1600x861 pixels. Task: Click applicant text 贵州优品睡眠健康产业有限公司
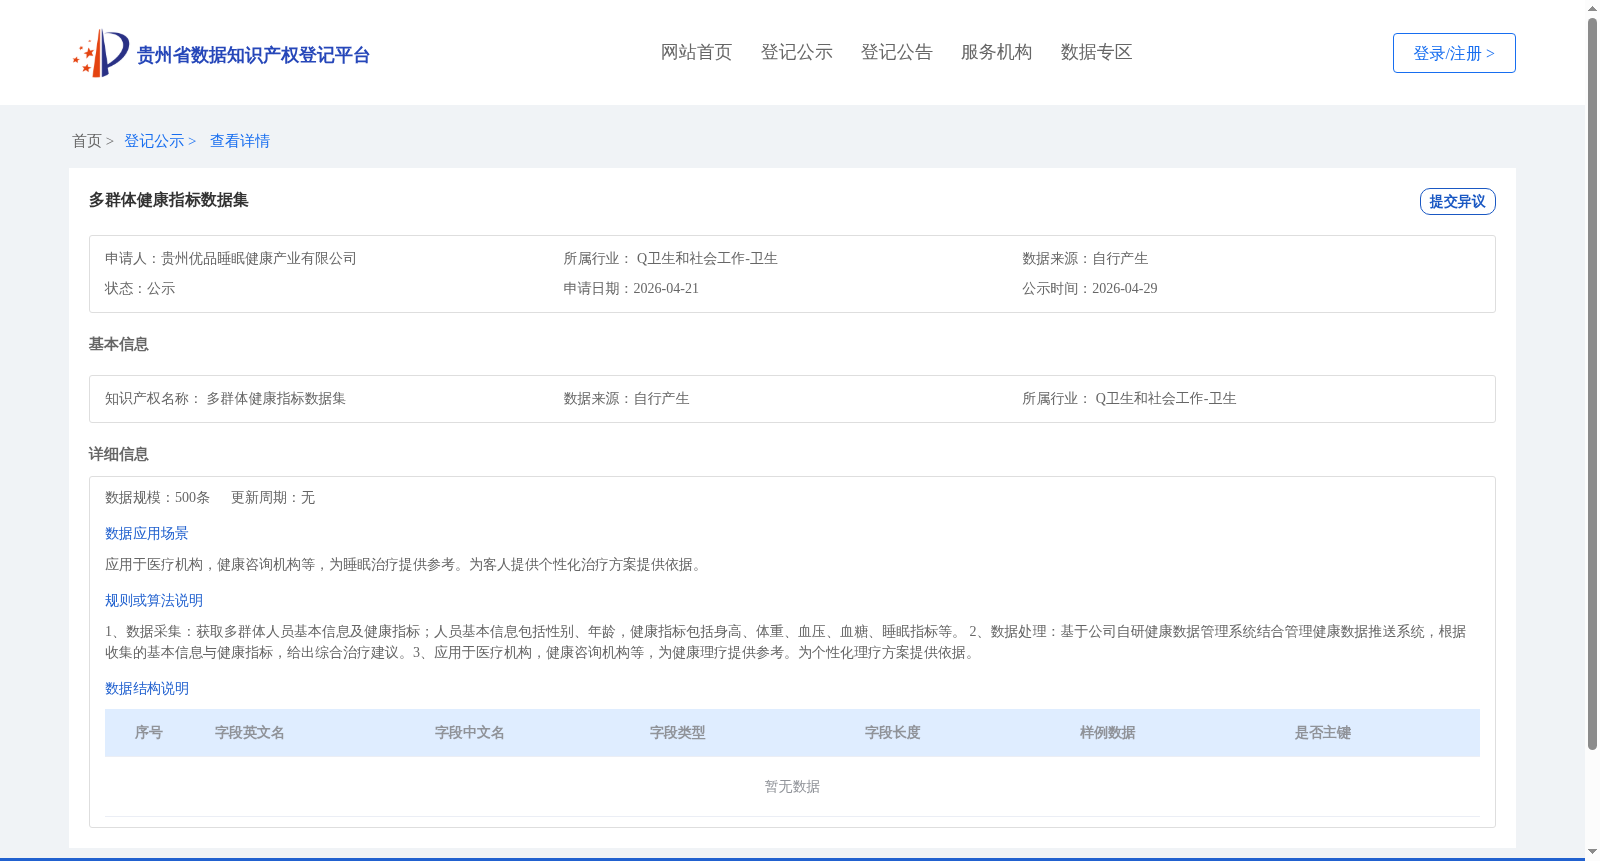259,258
